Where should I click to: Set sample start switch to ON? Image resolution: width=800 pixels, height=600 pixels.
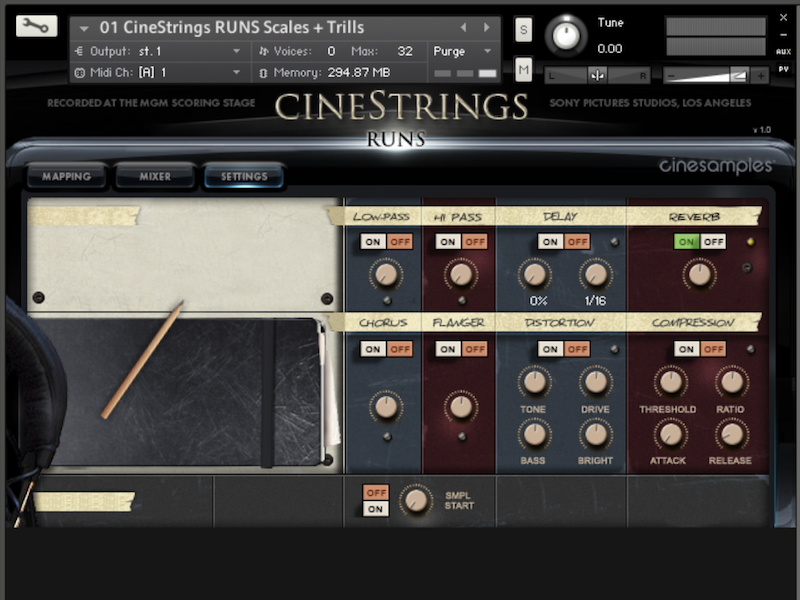(376, 509)
